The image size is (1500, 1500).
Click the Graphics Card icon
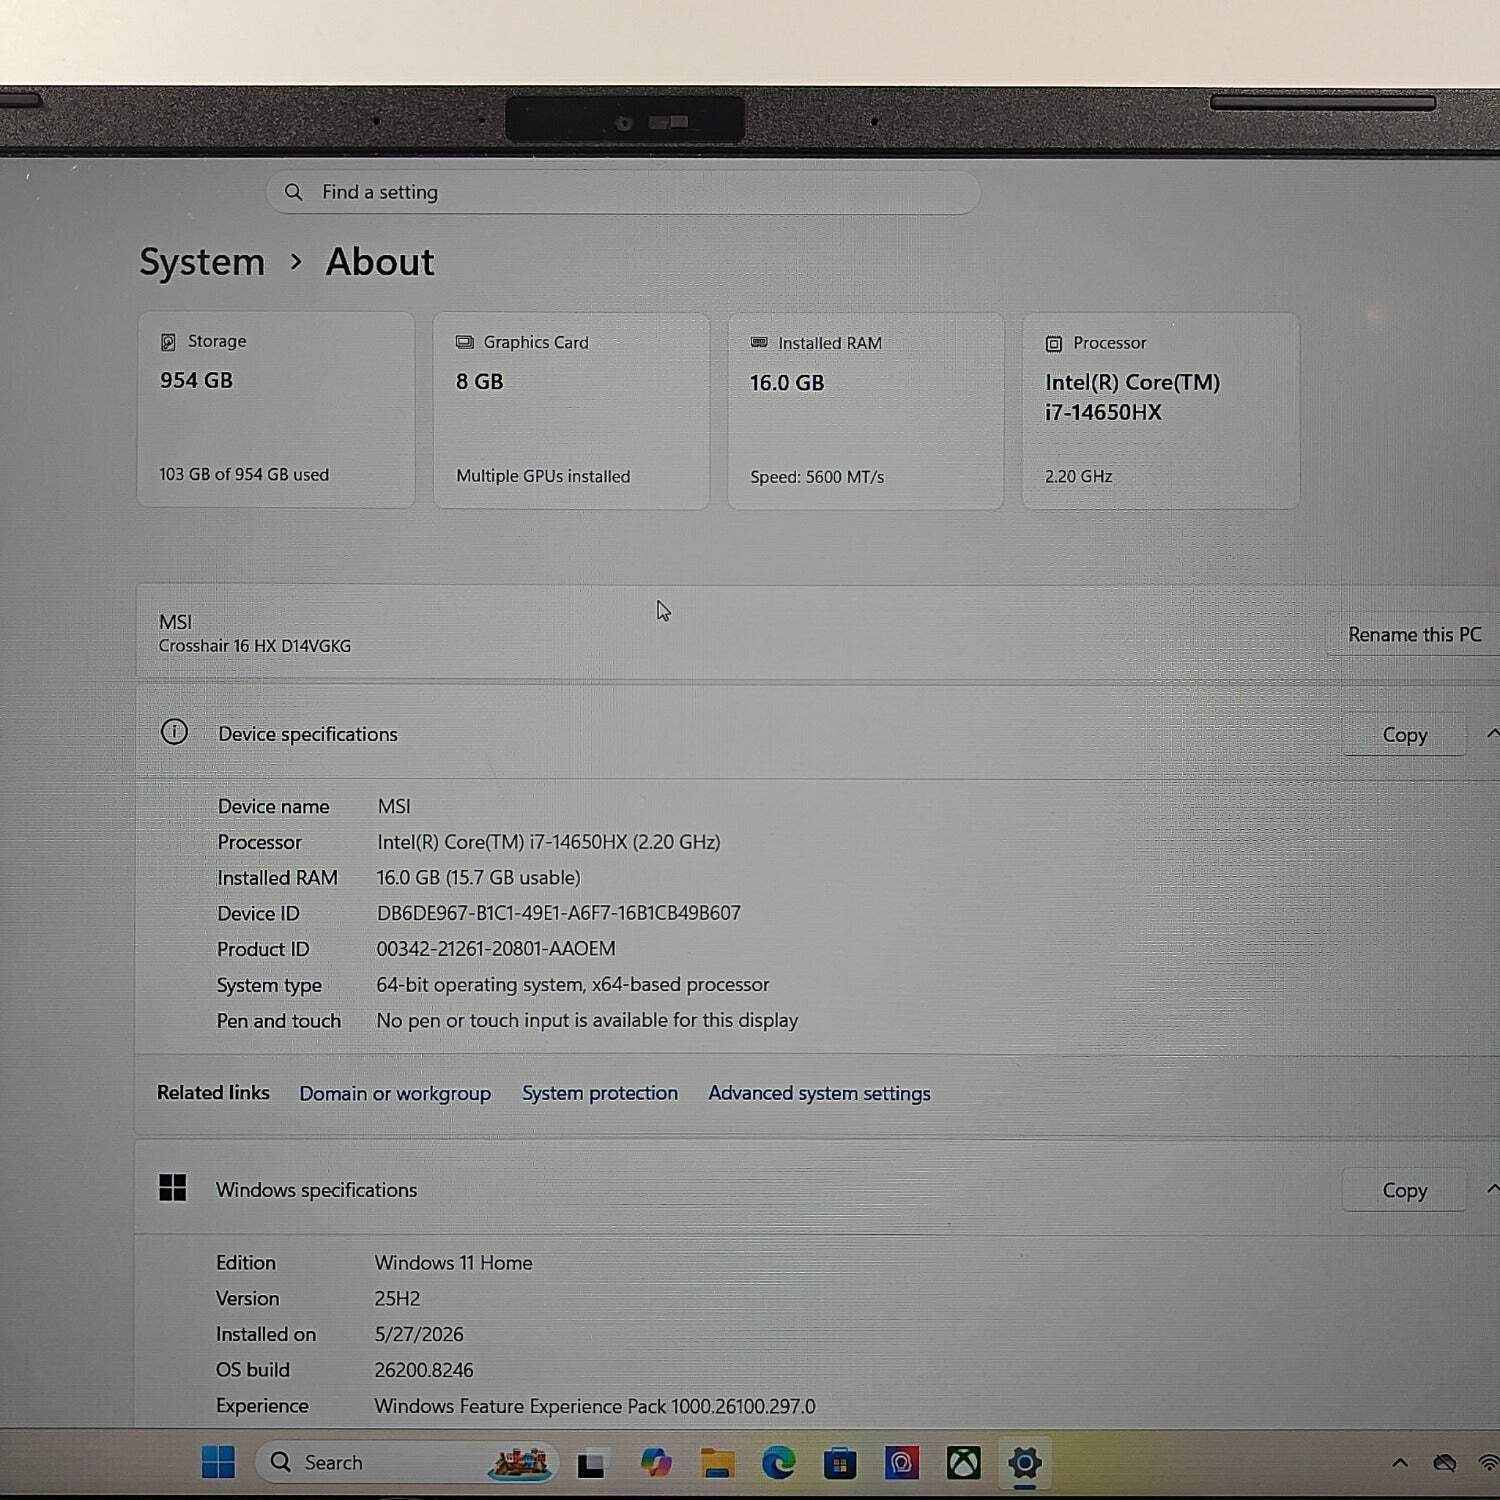tap(464, 342)
